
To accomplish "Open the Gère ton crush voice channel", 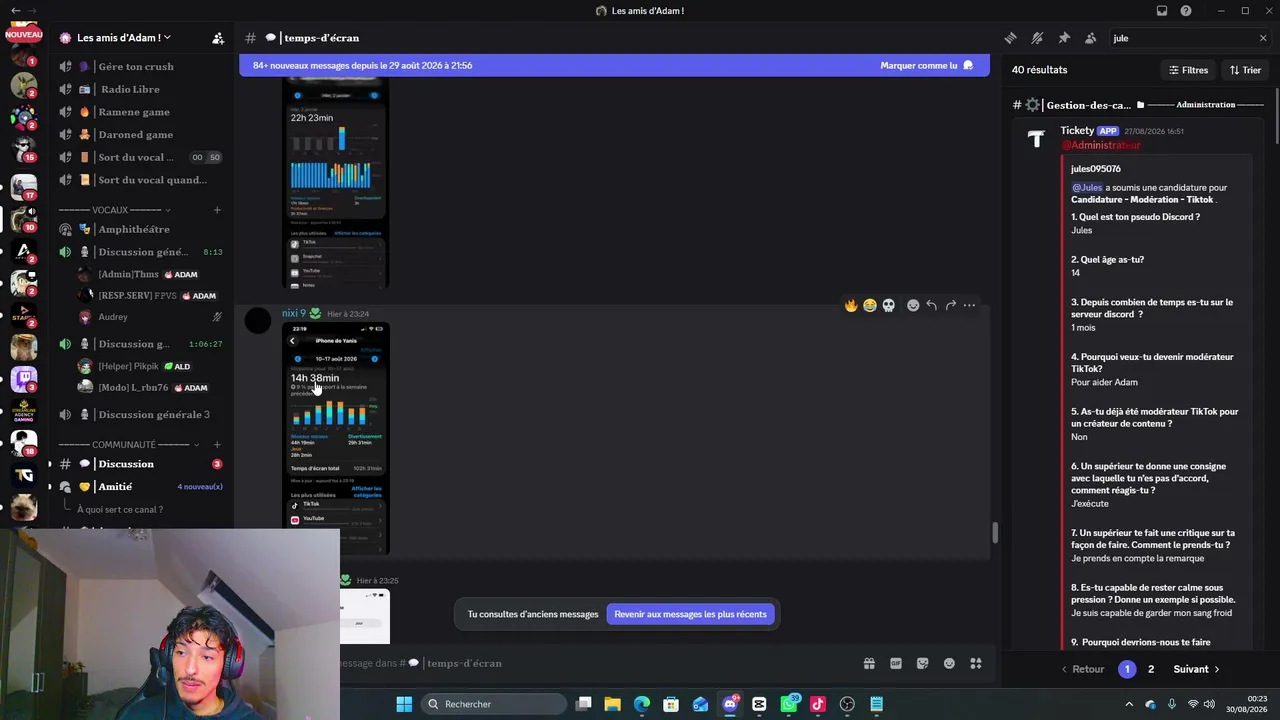I will [x=140, y=67].
